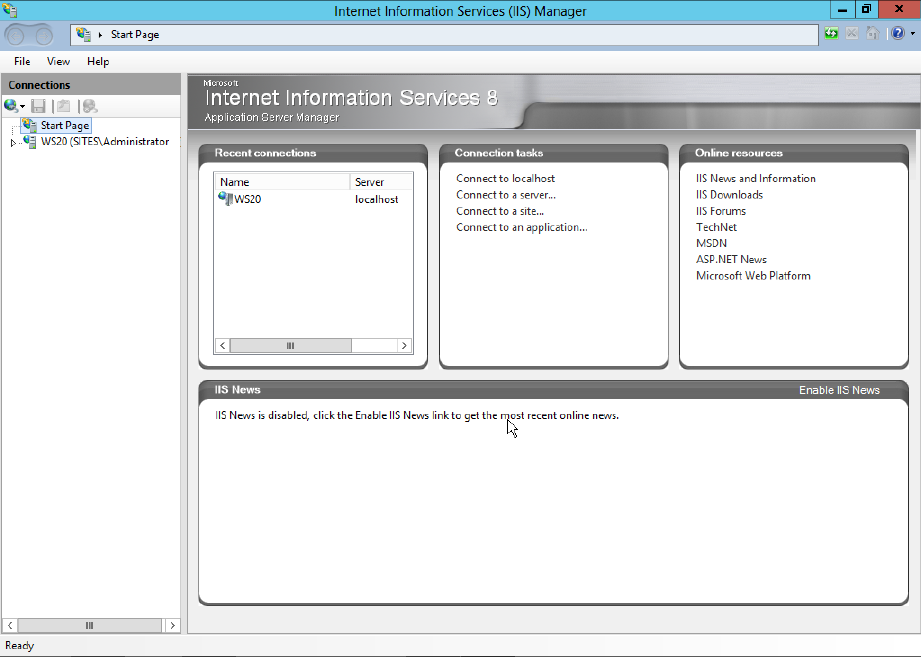The height and width of the screenshot is (657, 921).
Task: Open the Help menu
Action: 98,61
